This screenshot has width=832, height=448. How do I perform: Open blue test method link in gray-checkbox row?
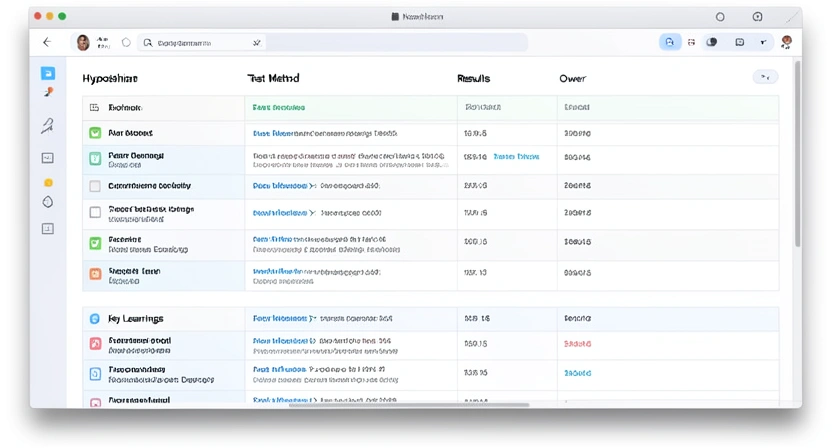click(280, 186)
